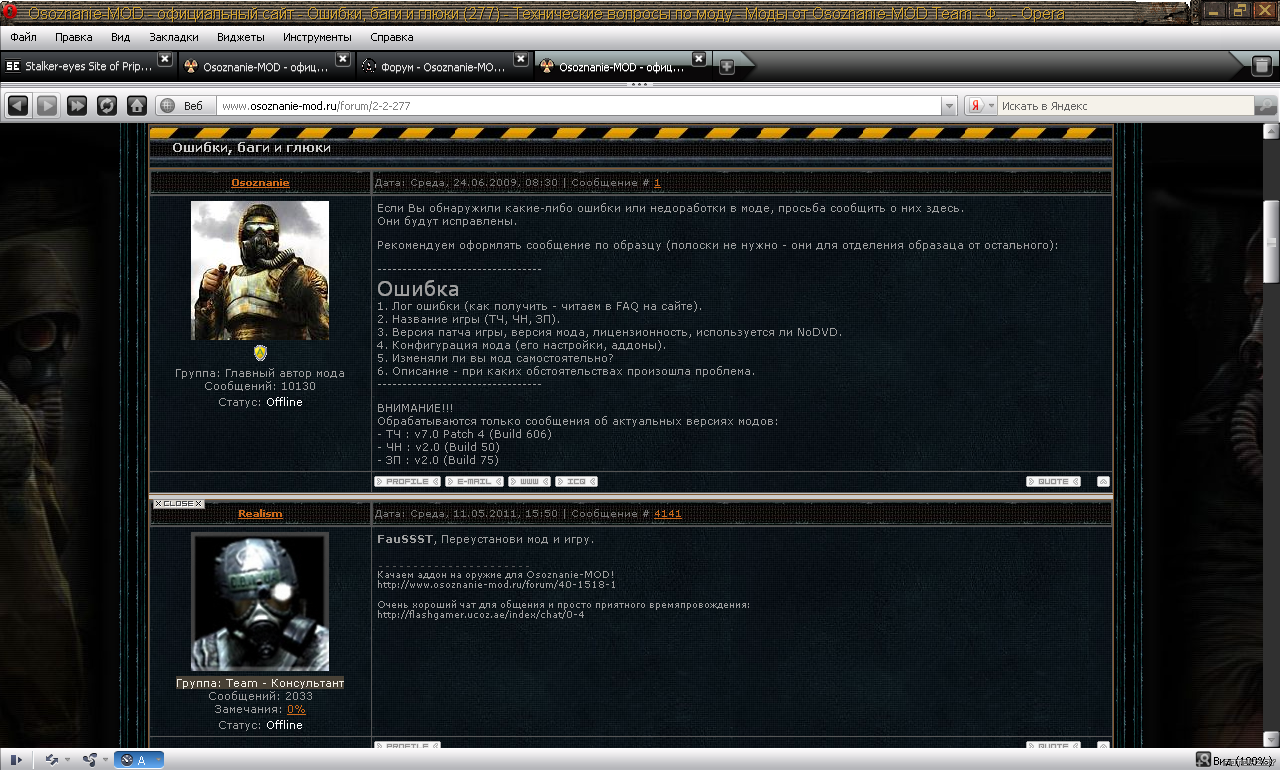Viewport: 1280px width, 770px height.
Task: Click the X CLOSE X label above Realism
Action: click(178, 504)
